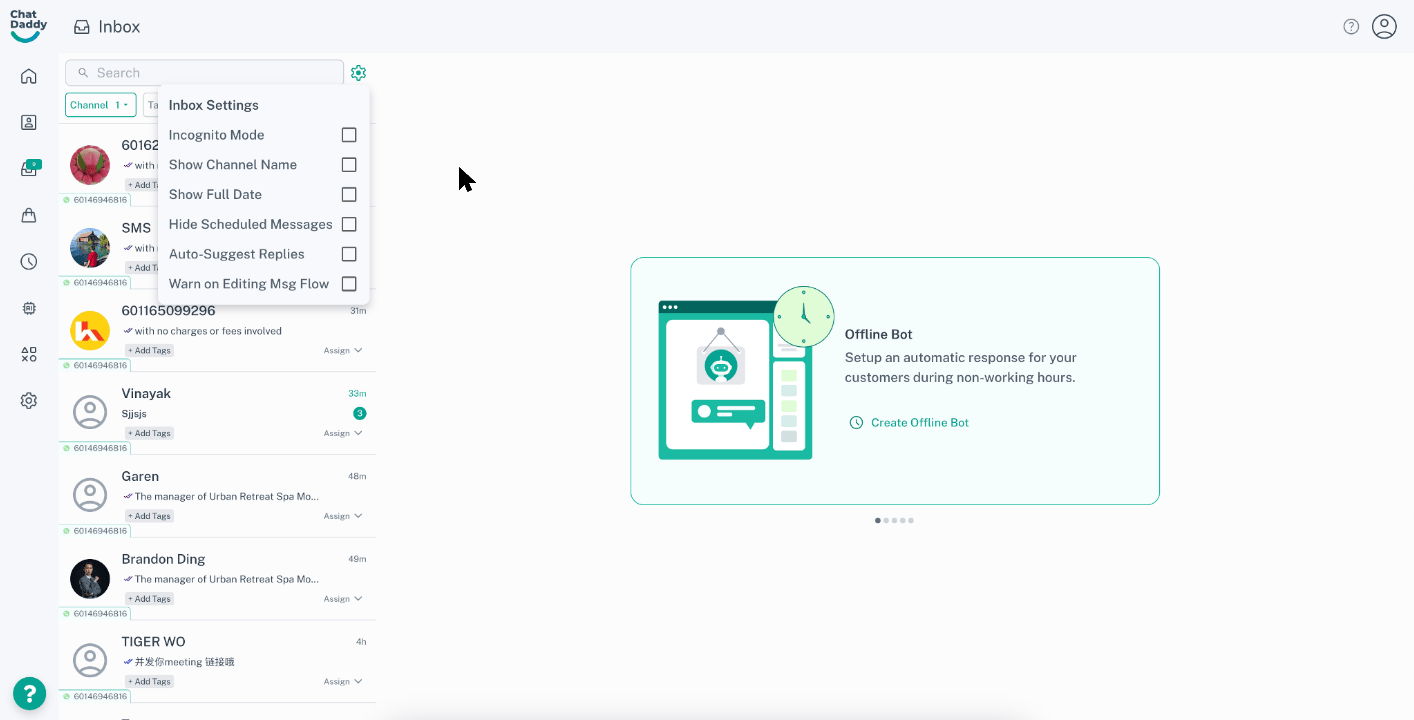Screen dimensions: 1414x720
Task: Expand the Channel filter dropdown
Action: tap(100, 105)
